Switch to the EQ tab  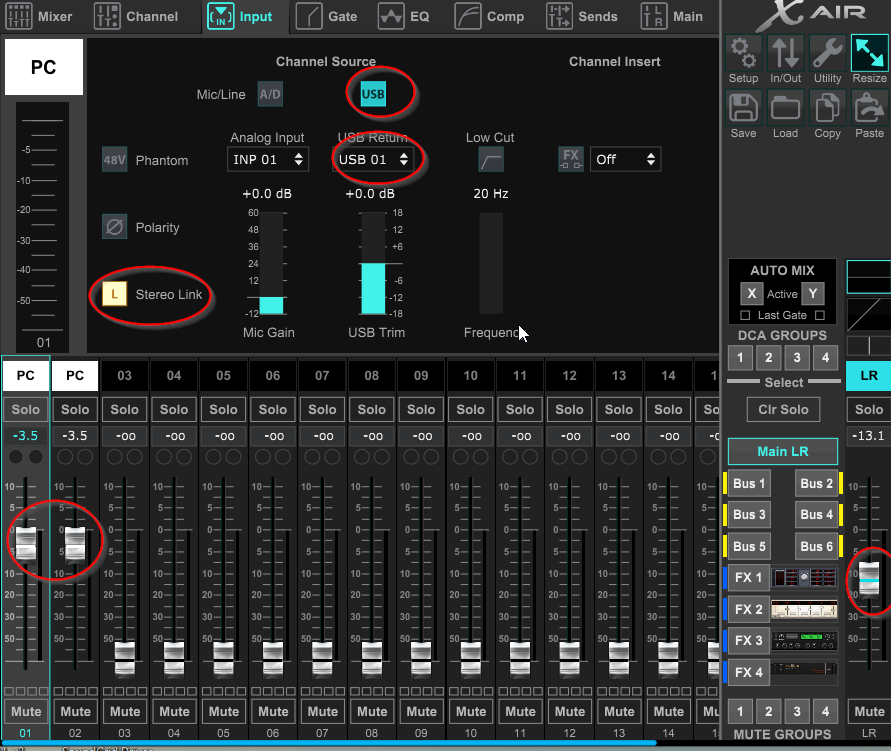(404, 16)
